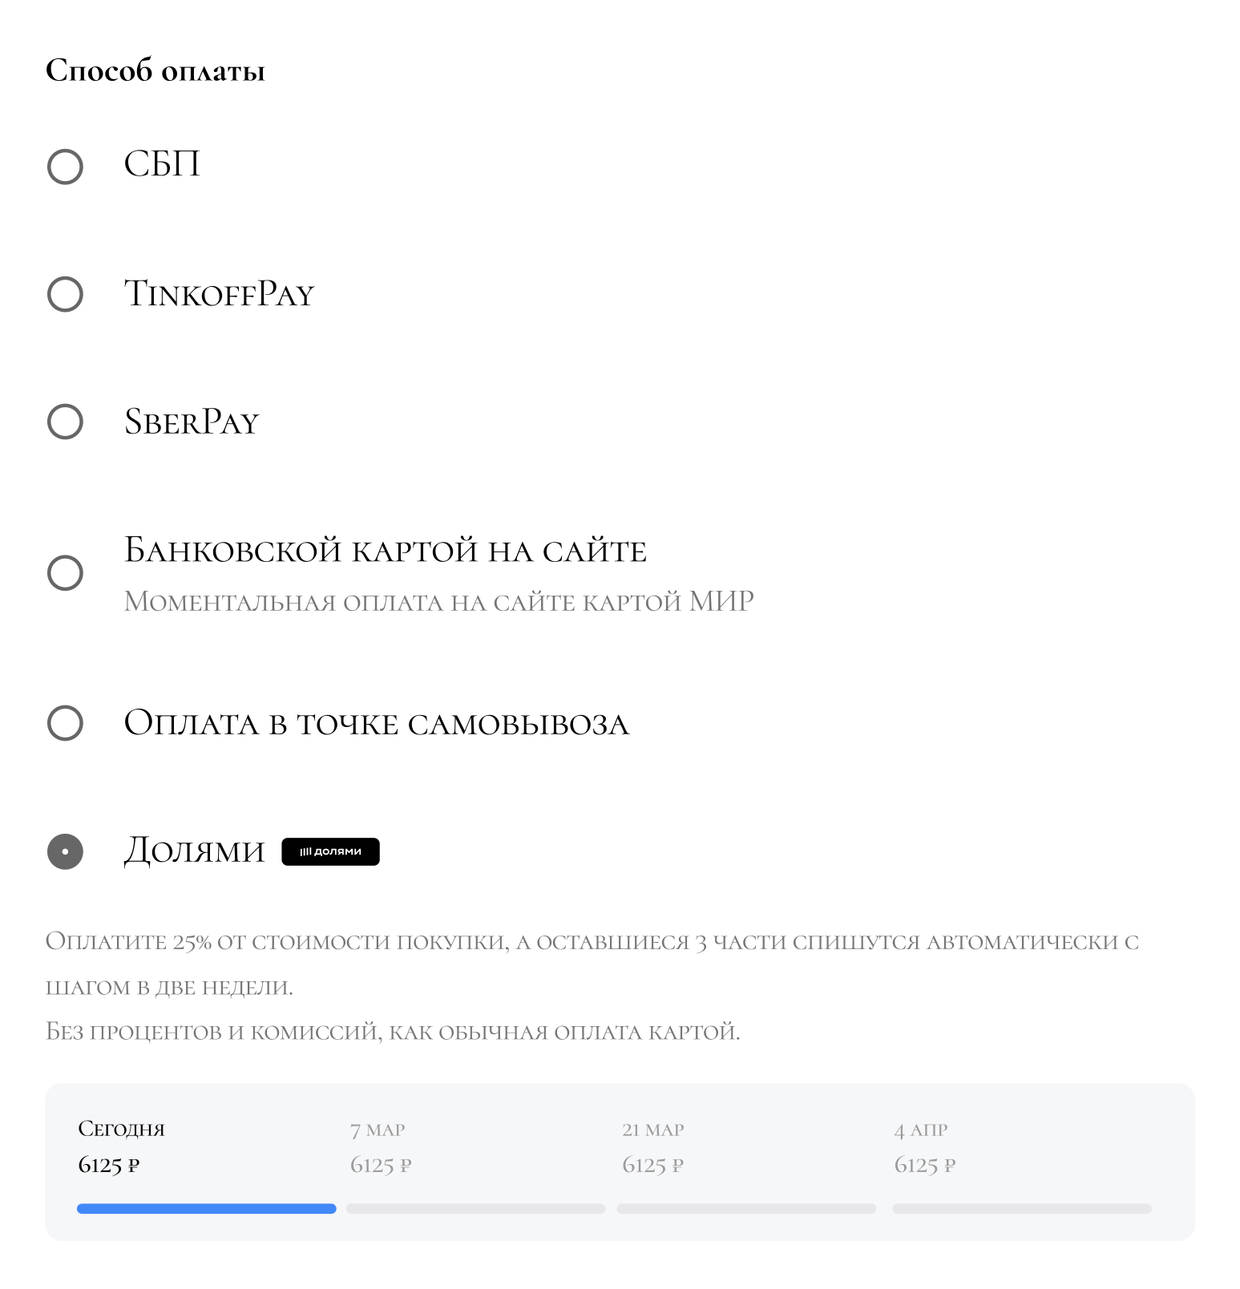The image size is (1240, 1289).
Task: Click the TinkoffPay label text
Action: click(219, 293)
